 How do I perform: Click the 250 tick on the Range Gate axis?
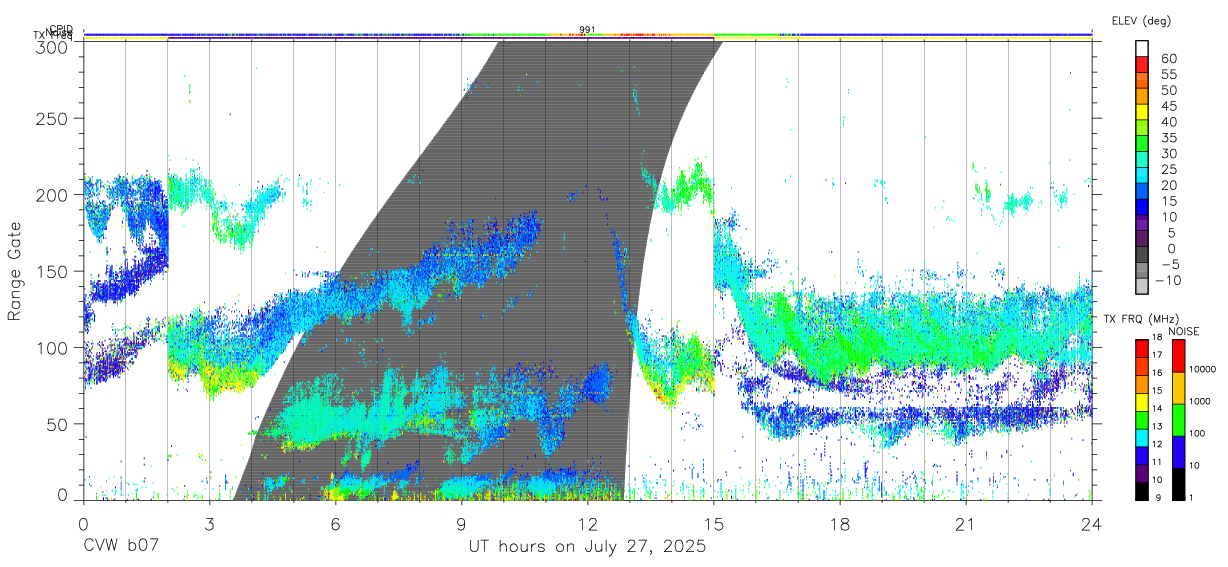[53, 119]
